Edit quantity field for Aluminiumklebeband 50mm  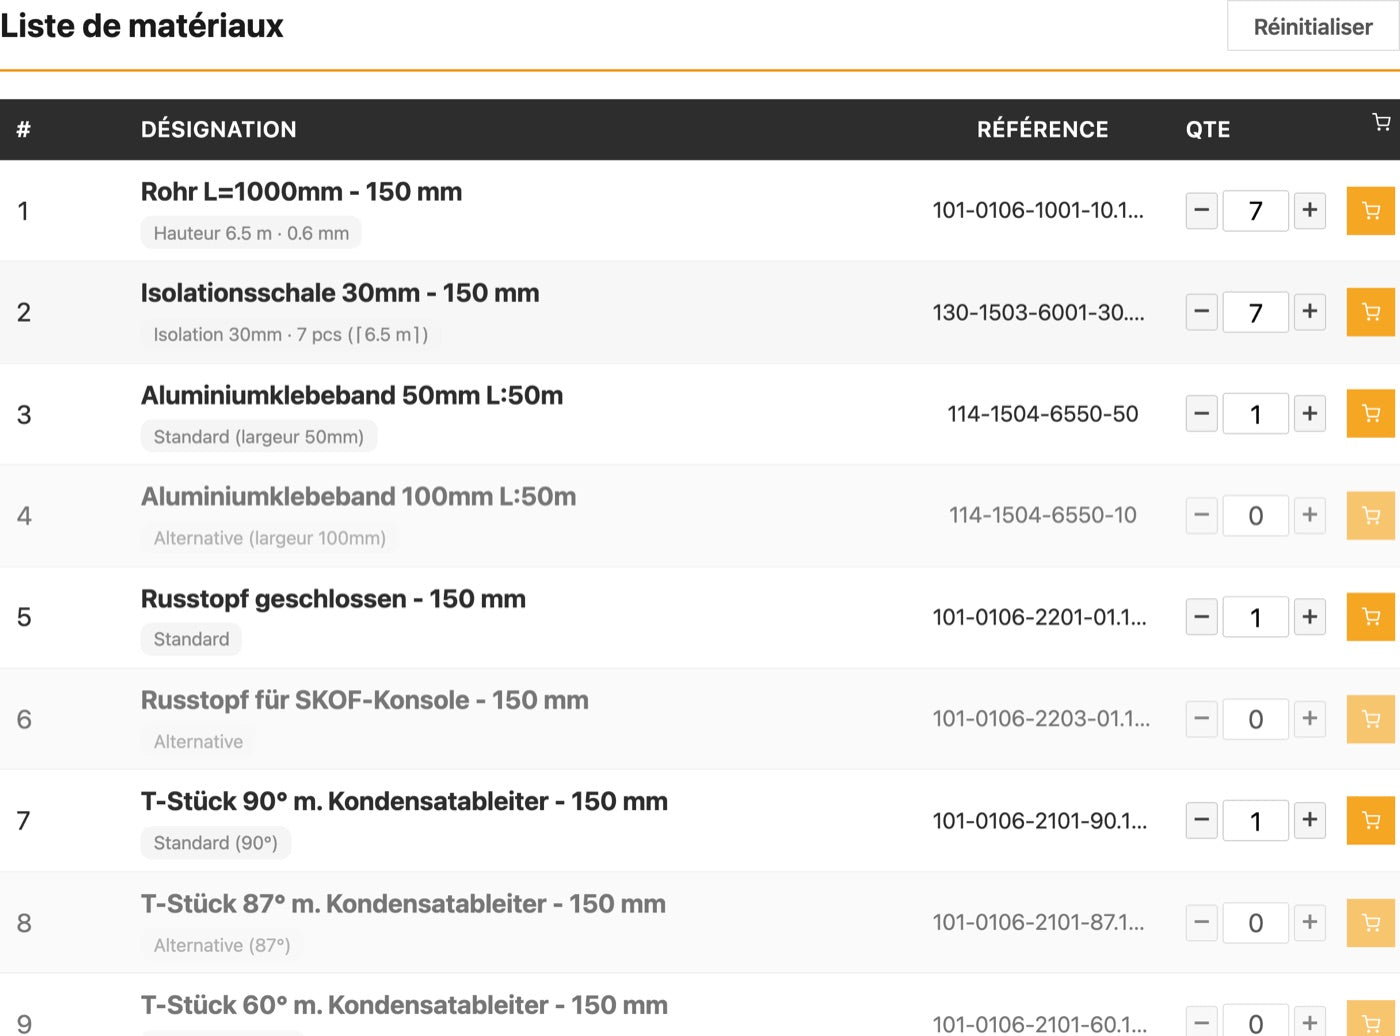[x=1256, y=414]
